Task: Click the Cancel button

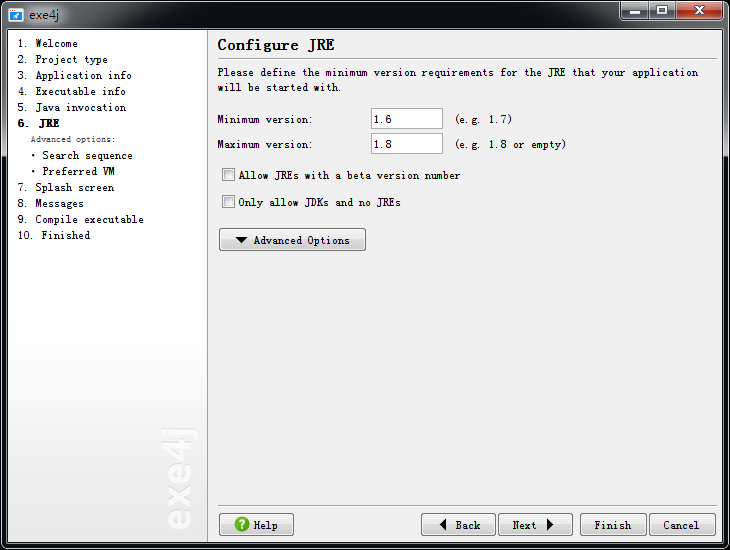Action: point(682,525)
